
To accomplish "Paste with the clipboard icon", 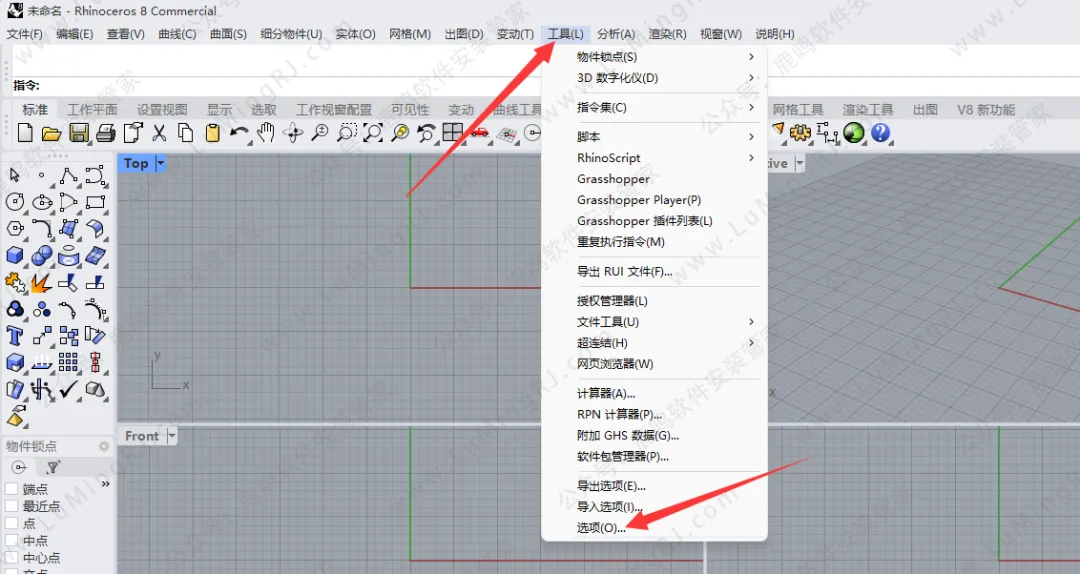I will (x=212, y=132).
